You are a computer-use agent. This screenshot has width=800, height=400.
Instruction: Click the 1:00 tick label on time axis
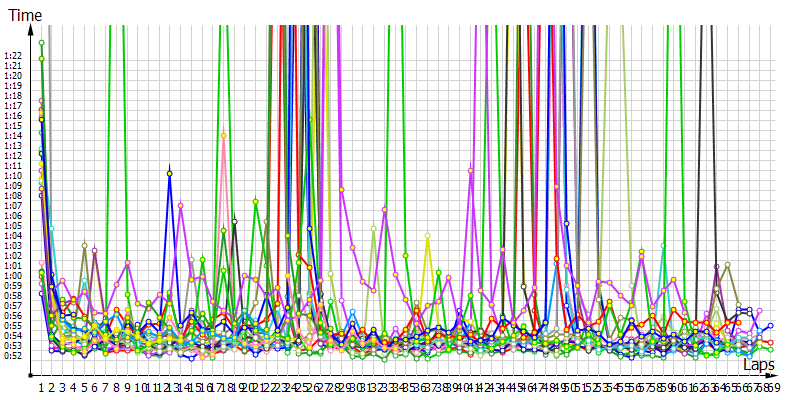click(13, 276)
